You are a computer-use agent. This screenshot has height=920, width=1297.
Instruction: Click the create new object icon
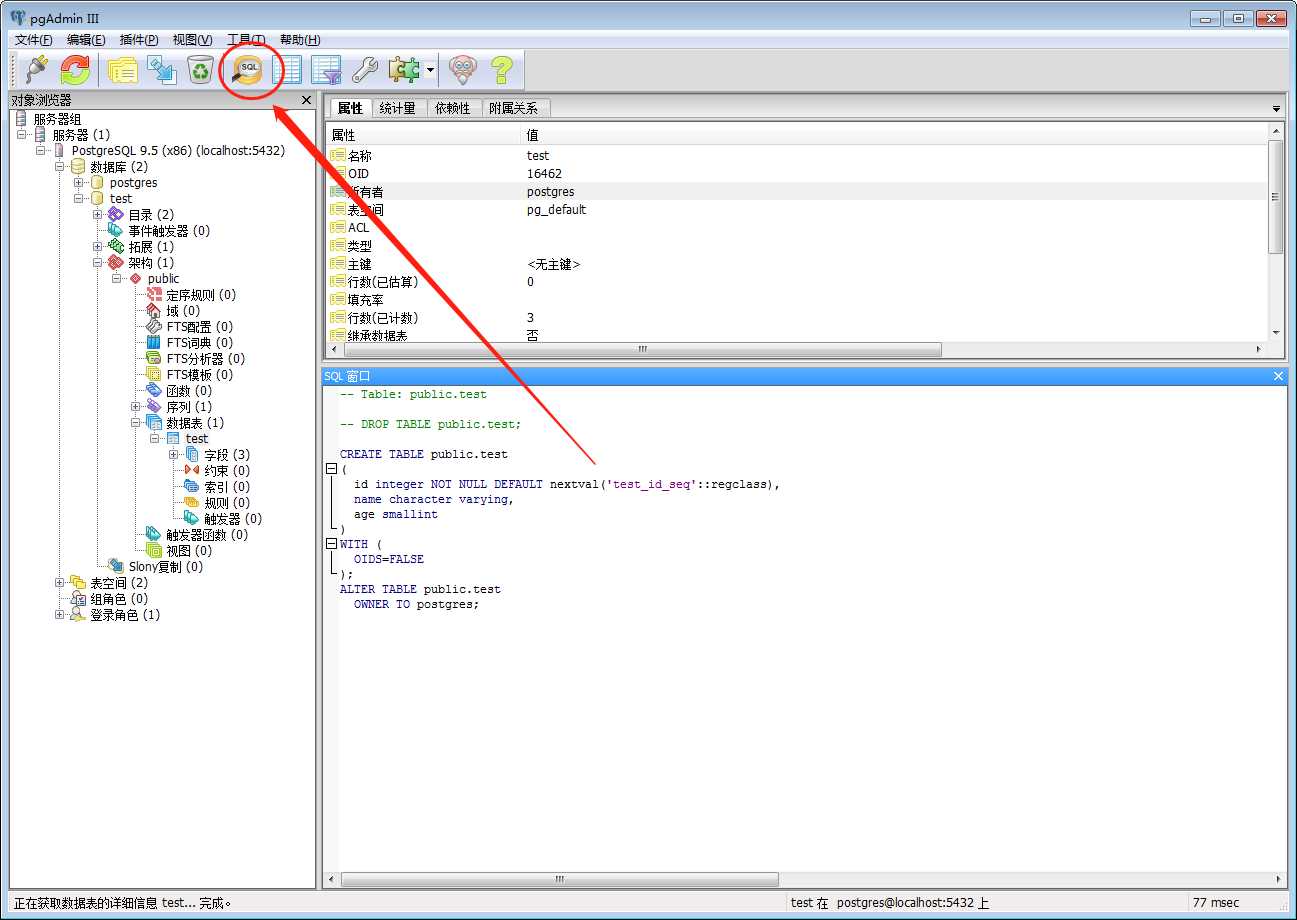(161, 69)
